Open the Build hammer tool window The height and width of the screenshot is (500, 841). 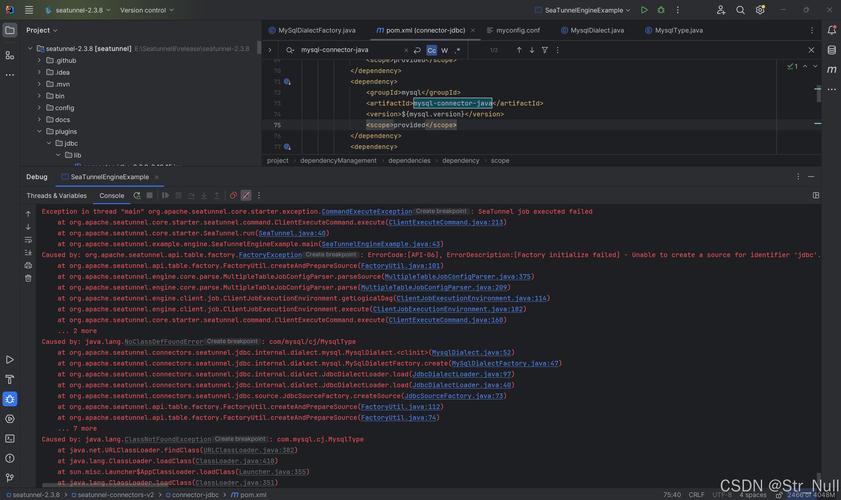[x=10, y=379]
